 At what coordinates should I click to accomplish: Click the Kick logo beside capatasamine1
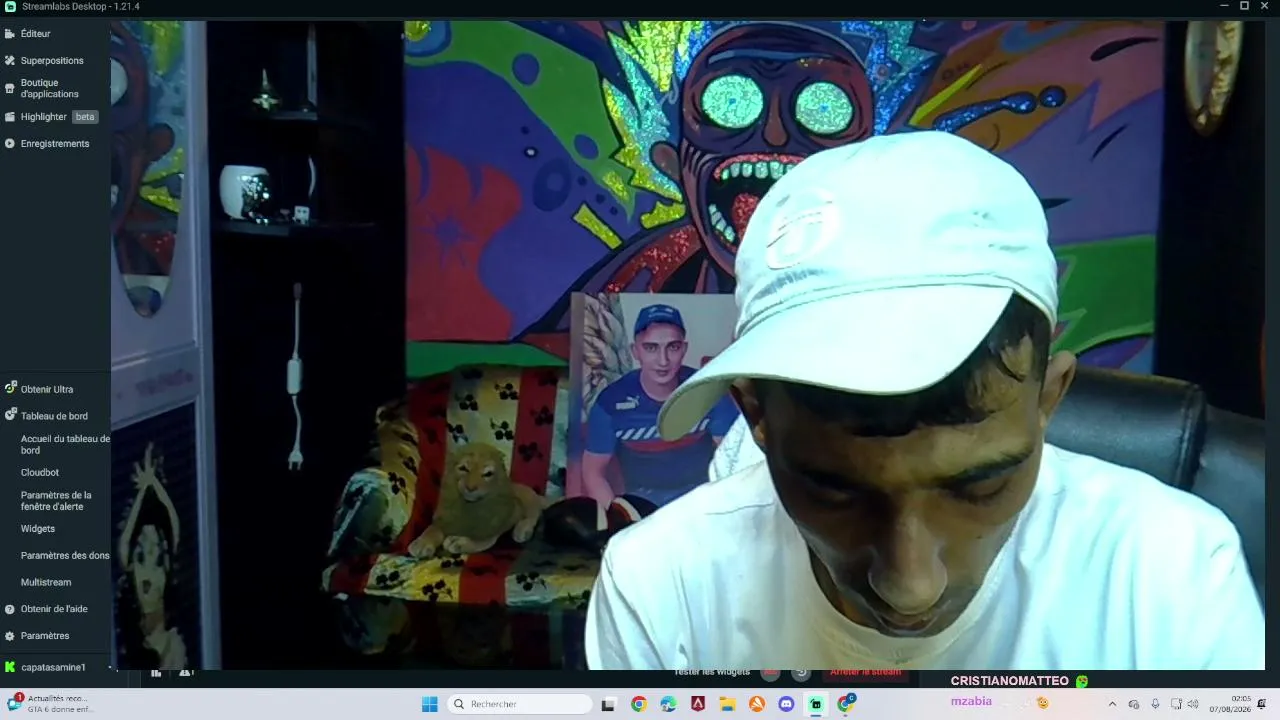coord(10,667)
